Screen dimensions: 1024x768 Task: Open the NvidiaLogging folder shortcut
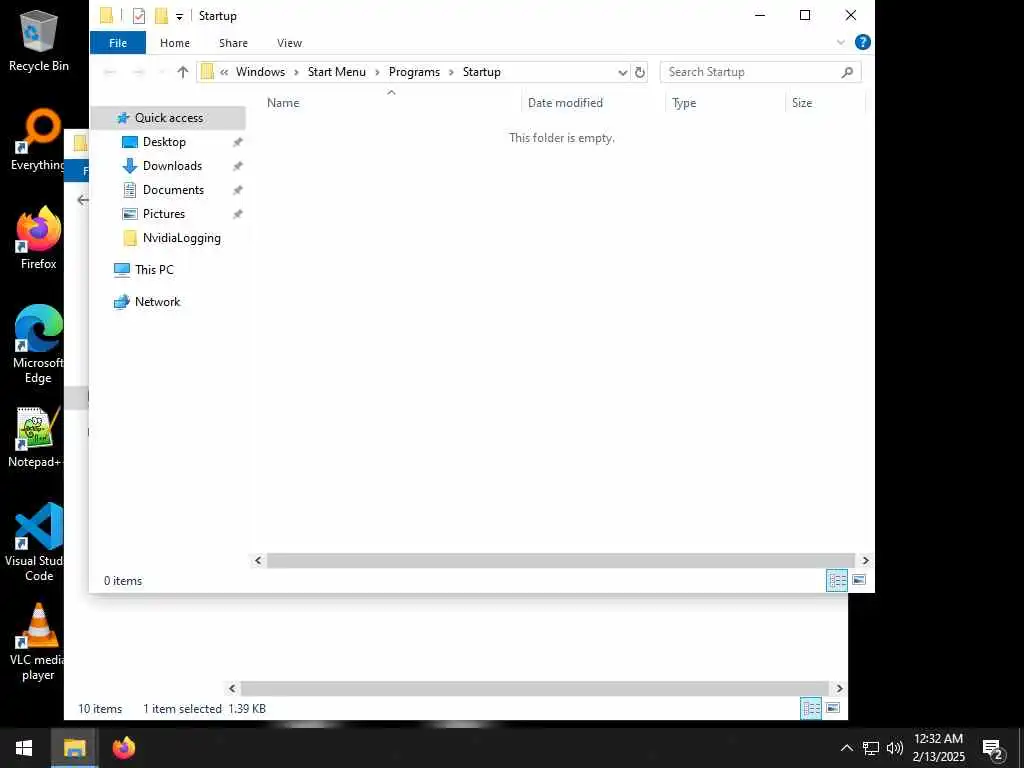182,238
